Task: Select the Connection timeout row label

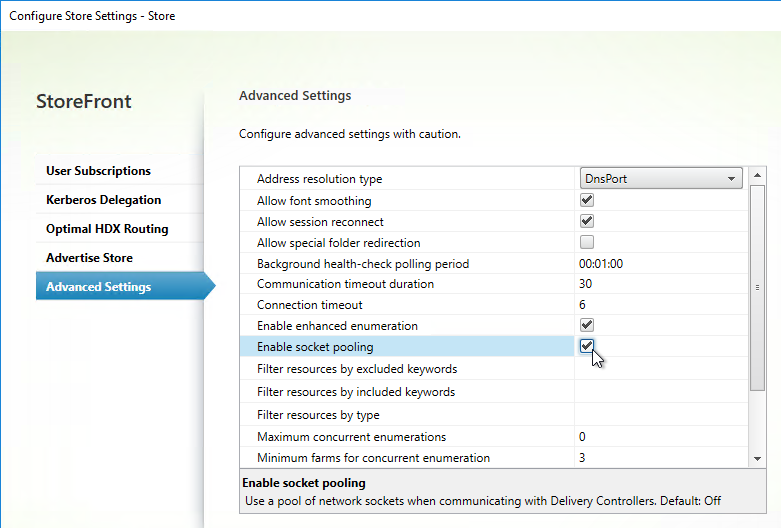Action: point(310,305)
